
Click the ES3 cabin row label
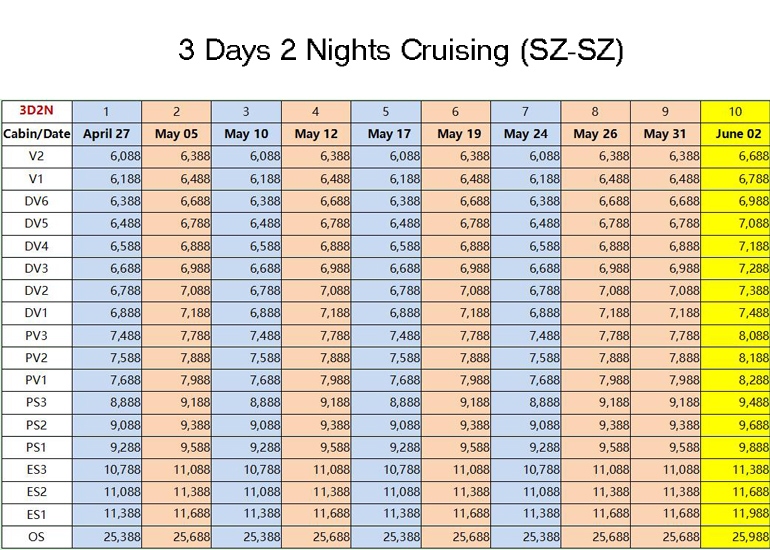(x=36, y=469)
